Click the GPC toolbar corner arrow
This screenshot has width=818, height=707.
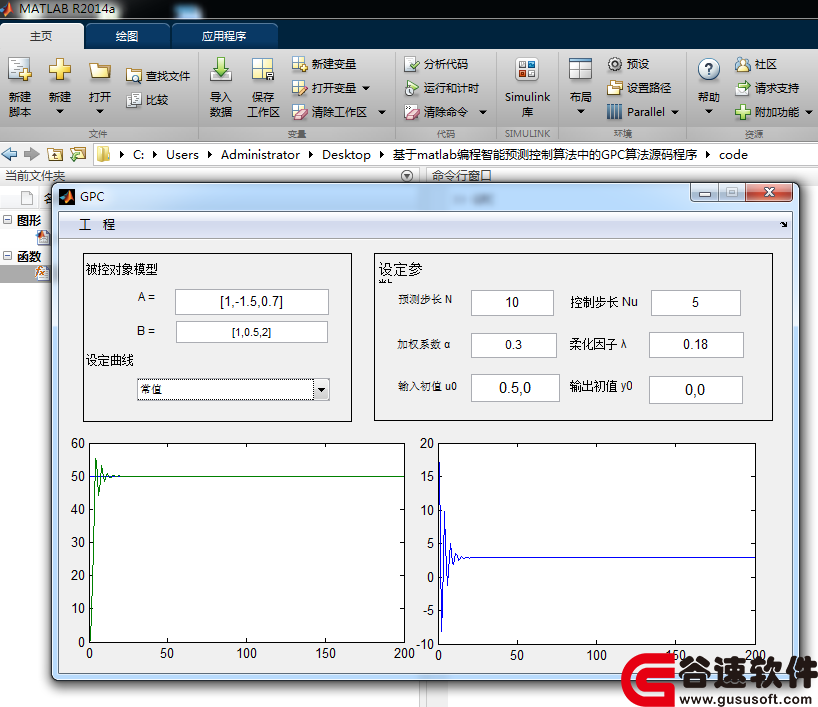pyautogui.click(x=783, y=224)
